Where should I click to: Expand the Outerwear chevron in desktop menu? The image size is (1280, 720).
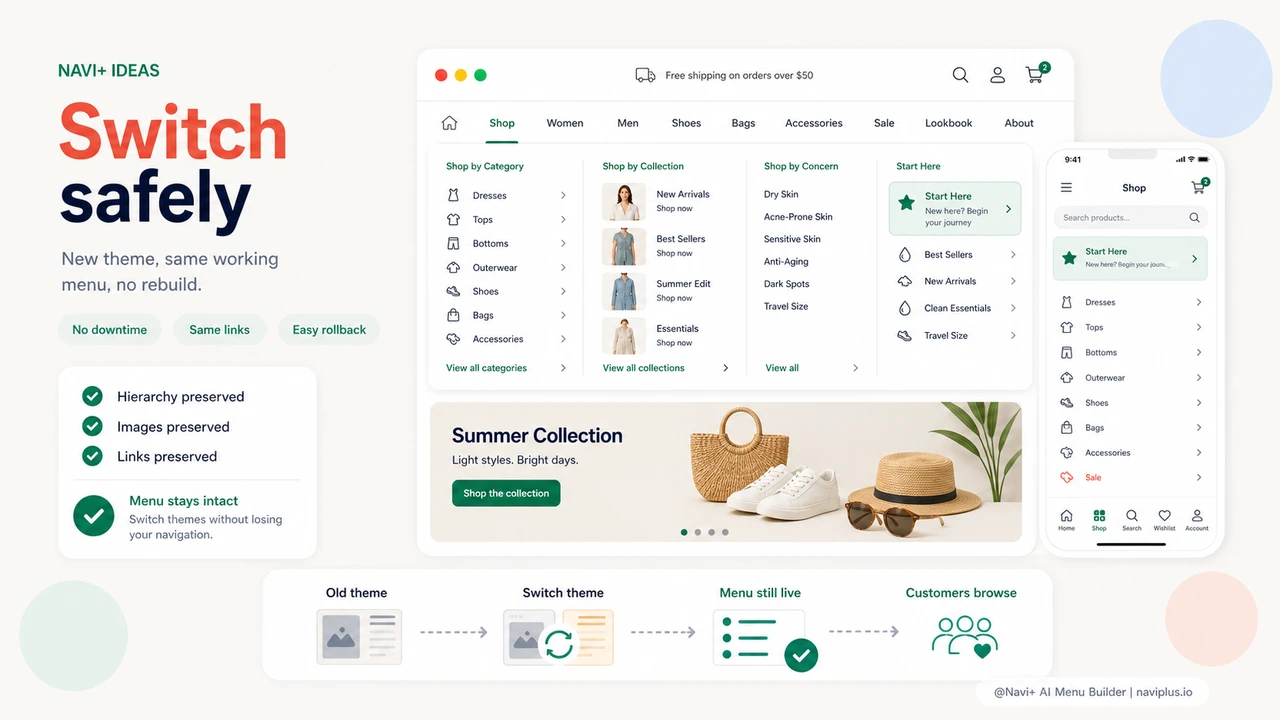[563, 267]
